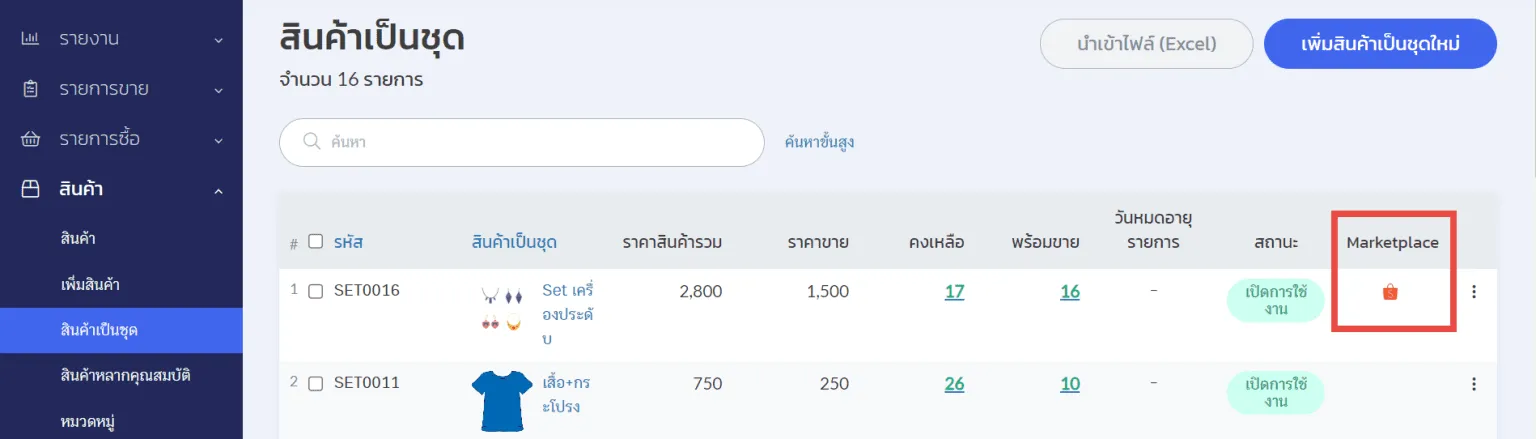
Task: Click the sales list clipboard icon
Action: [30, 89]
